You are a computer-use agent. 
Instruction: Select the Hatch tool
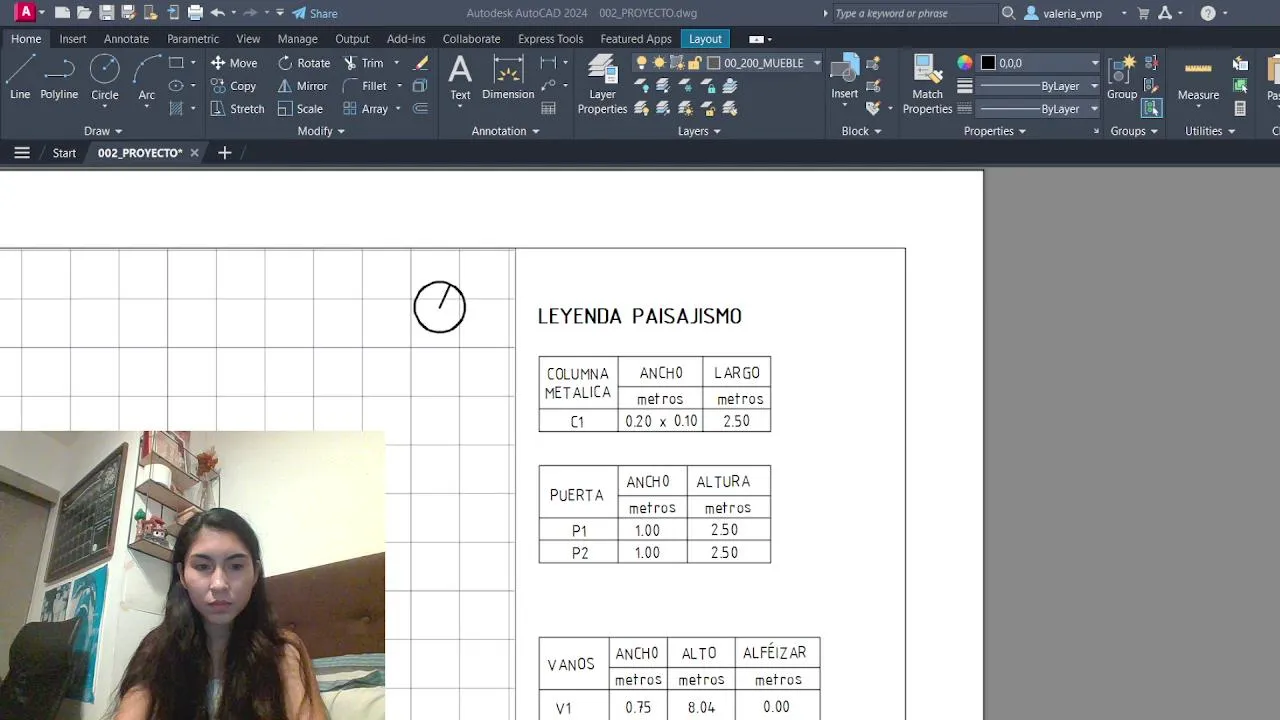coord(176,108)
